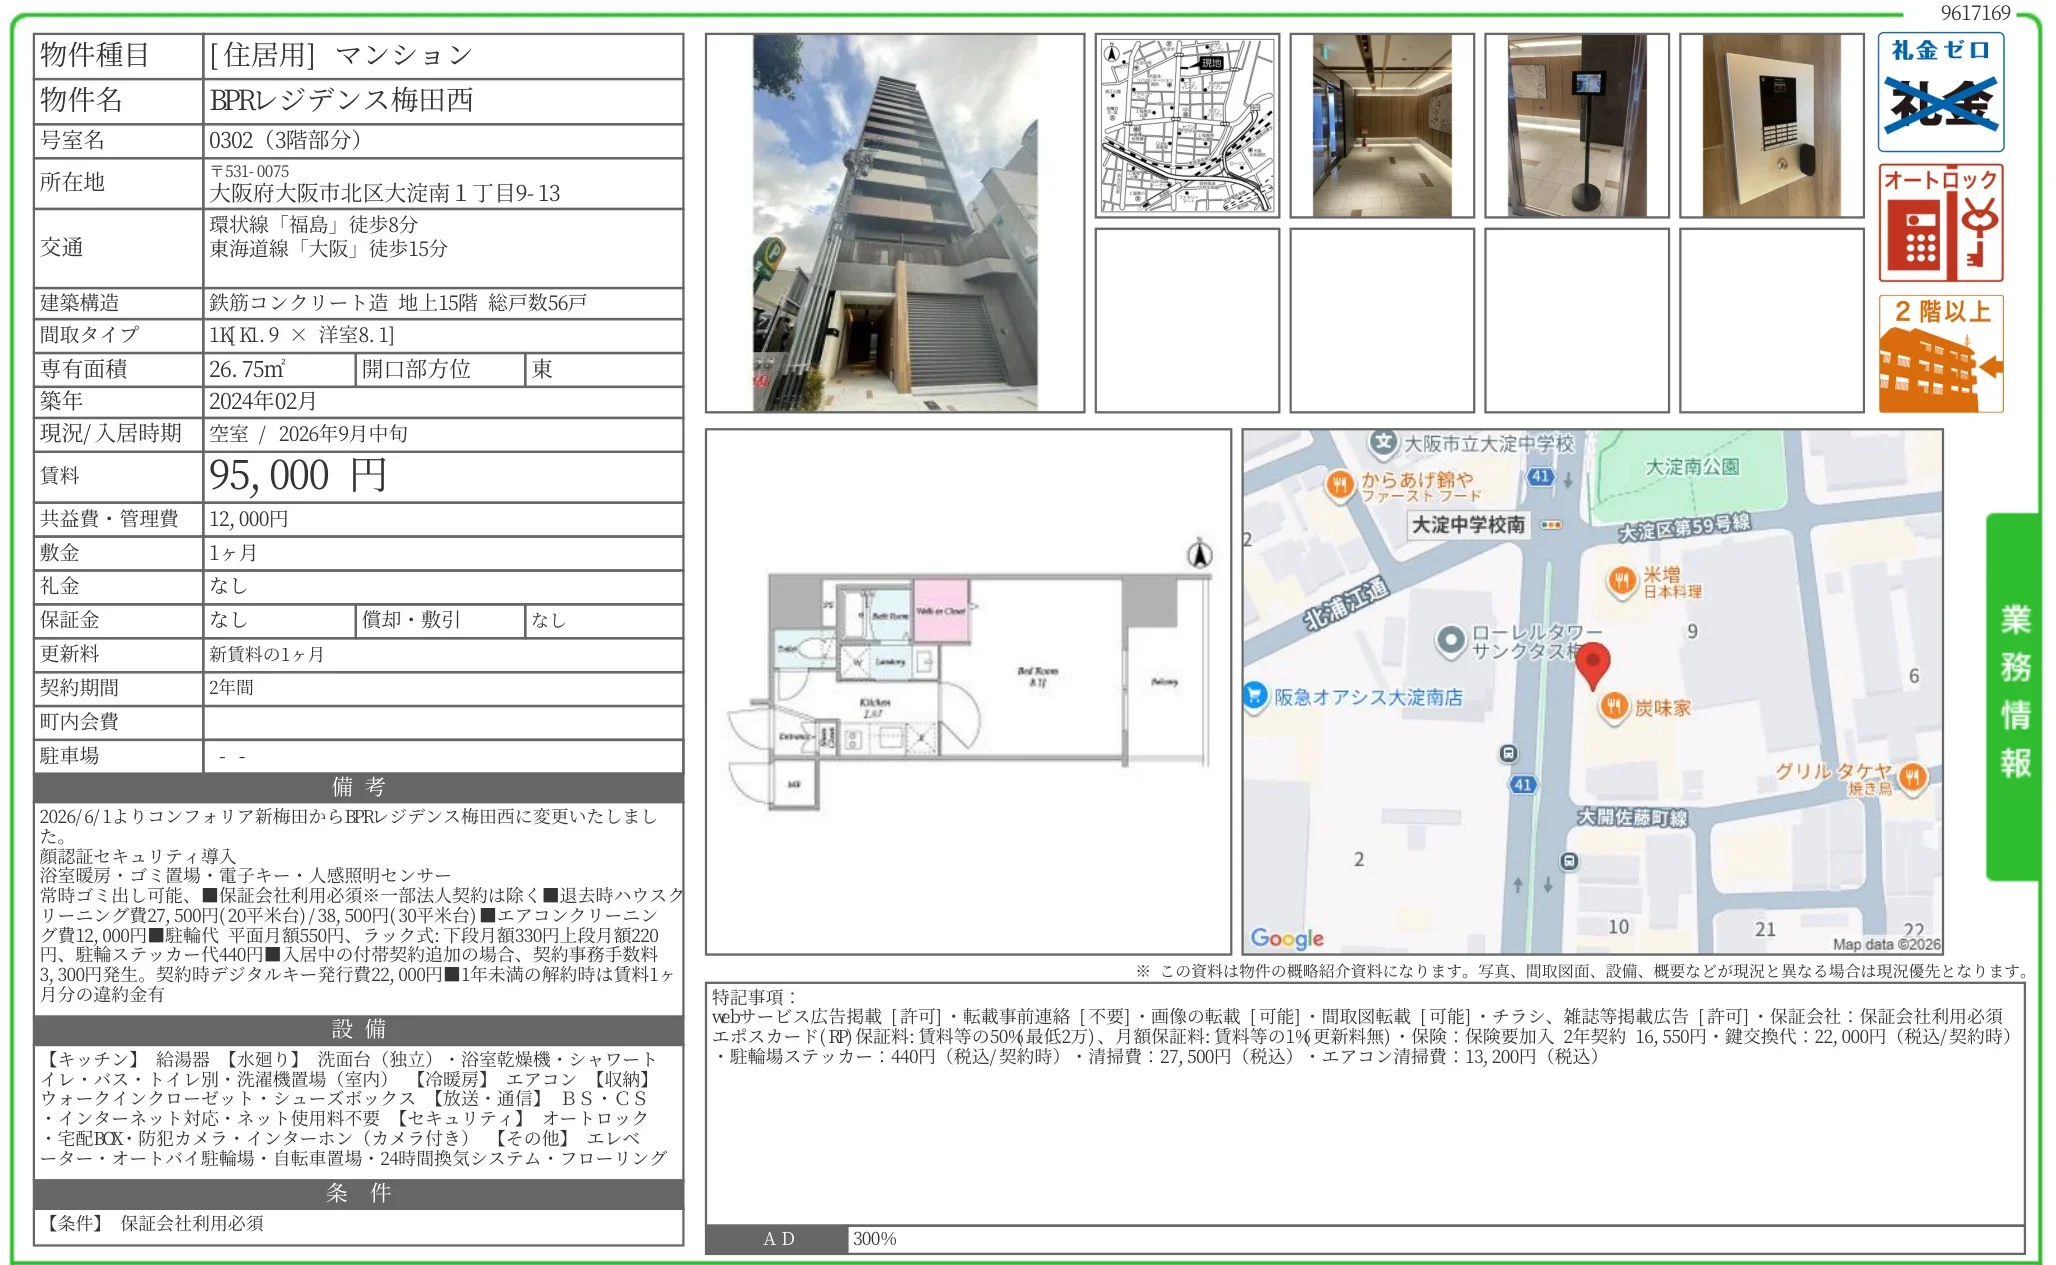Click the 条件 section header

[x=359, y=1193]
